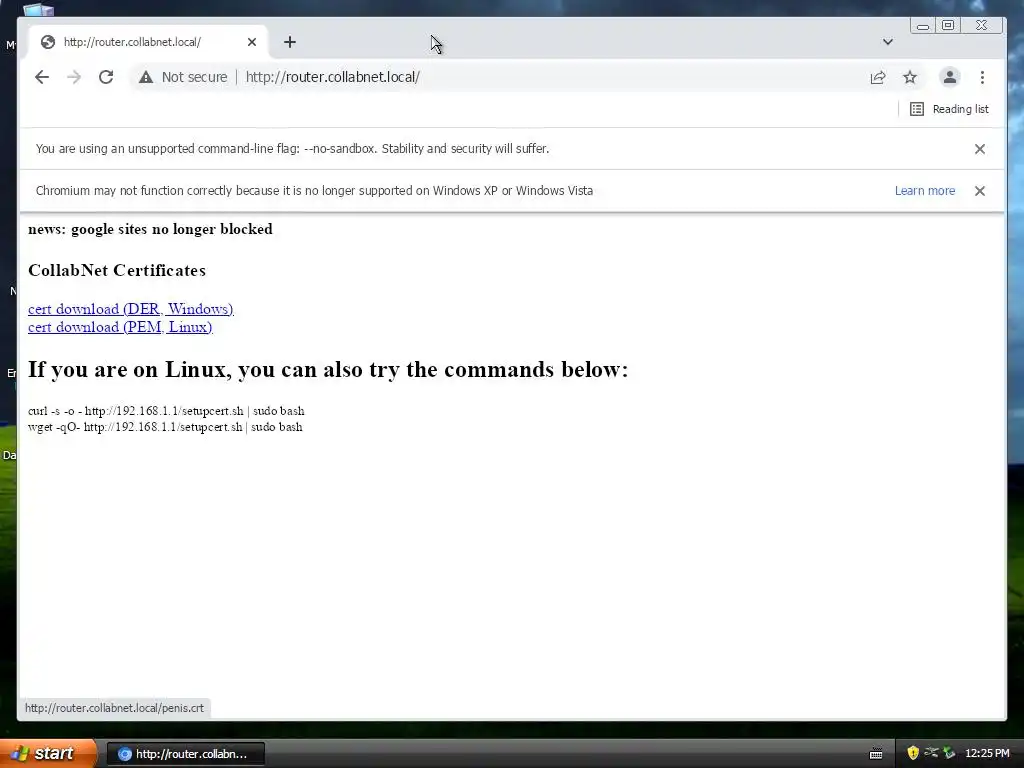Image resolution: width=1024 pixels, height=768 pixels.
Task: Click the safely remove hardware tray icon
Action: coord(950,753)
